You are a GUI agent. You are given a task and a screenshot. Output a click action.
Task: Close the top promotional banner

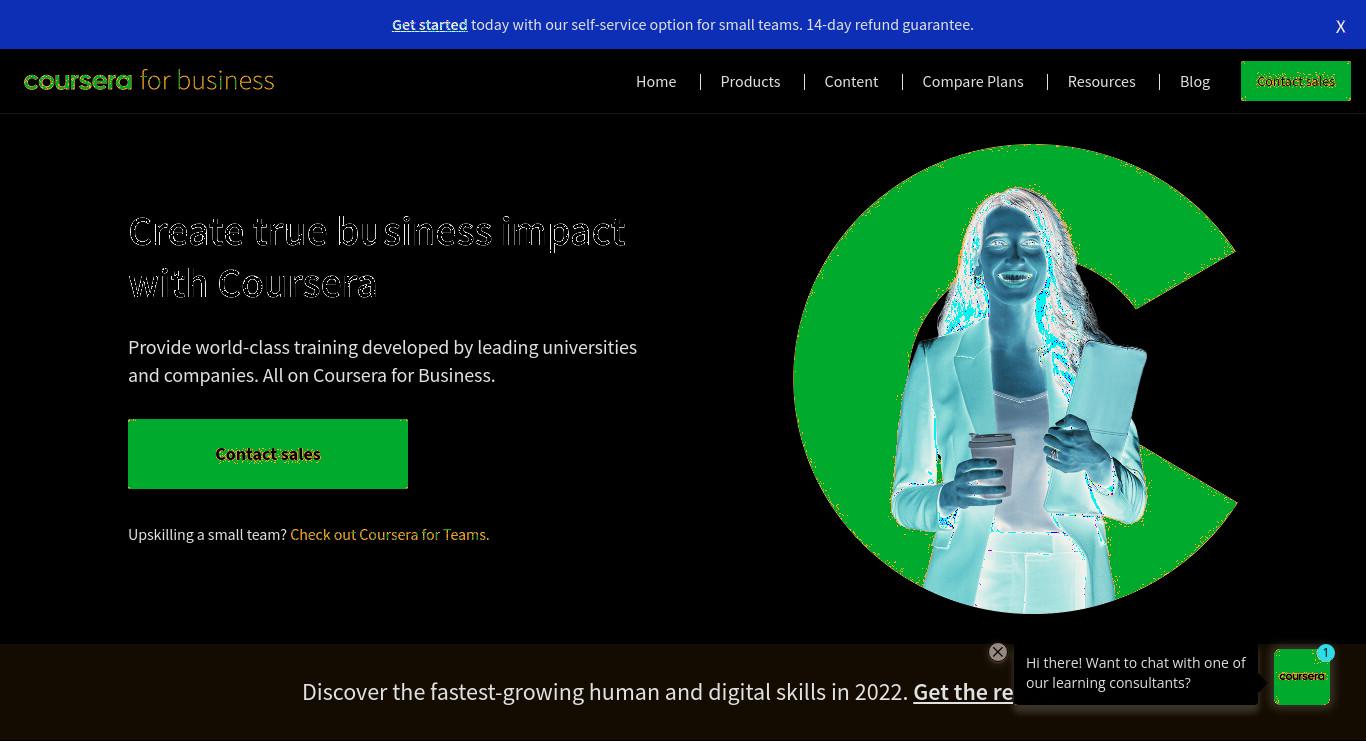pyautogui.click(x=1340, y=27)
